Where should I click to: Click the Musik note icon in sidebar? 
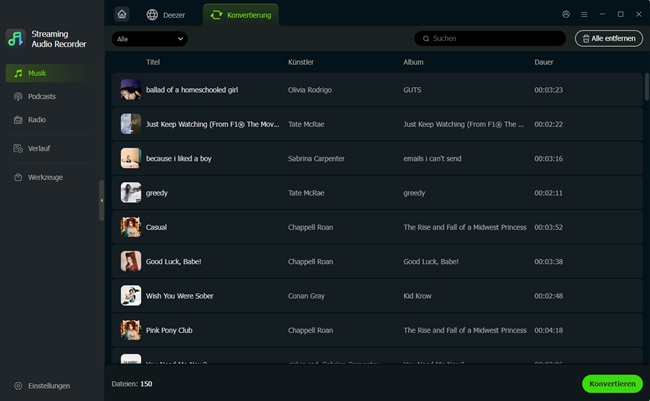(18, 73)
